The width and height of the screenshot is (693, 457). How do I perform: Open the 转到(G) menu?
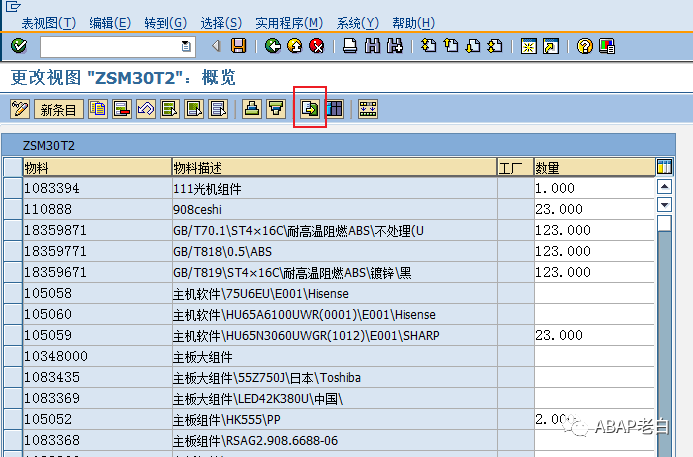(x=166, y=23)
